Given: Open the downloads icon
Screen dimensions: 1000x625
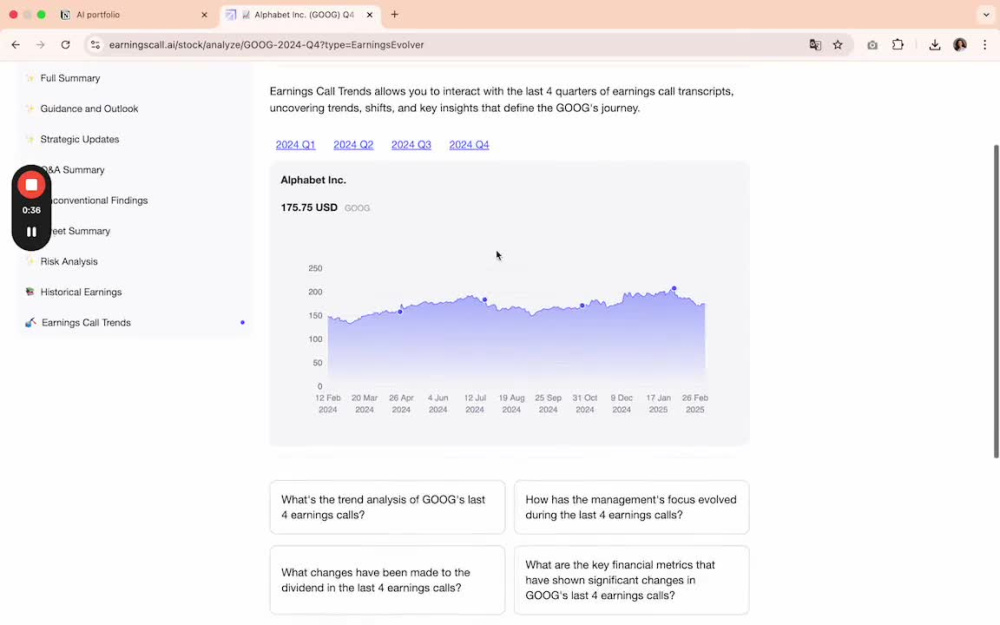Looking at the screenshot, I should pos(934,45).
